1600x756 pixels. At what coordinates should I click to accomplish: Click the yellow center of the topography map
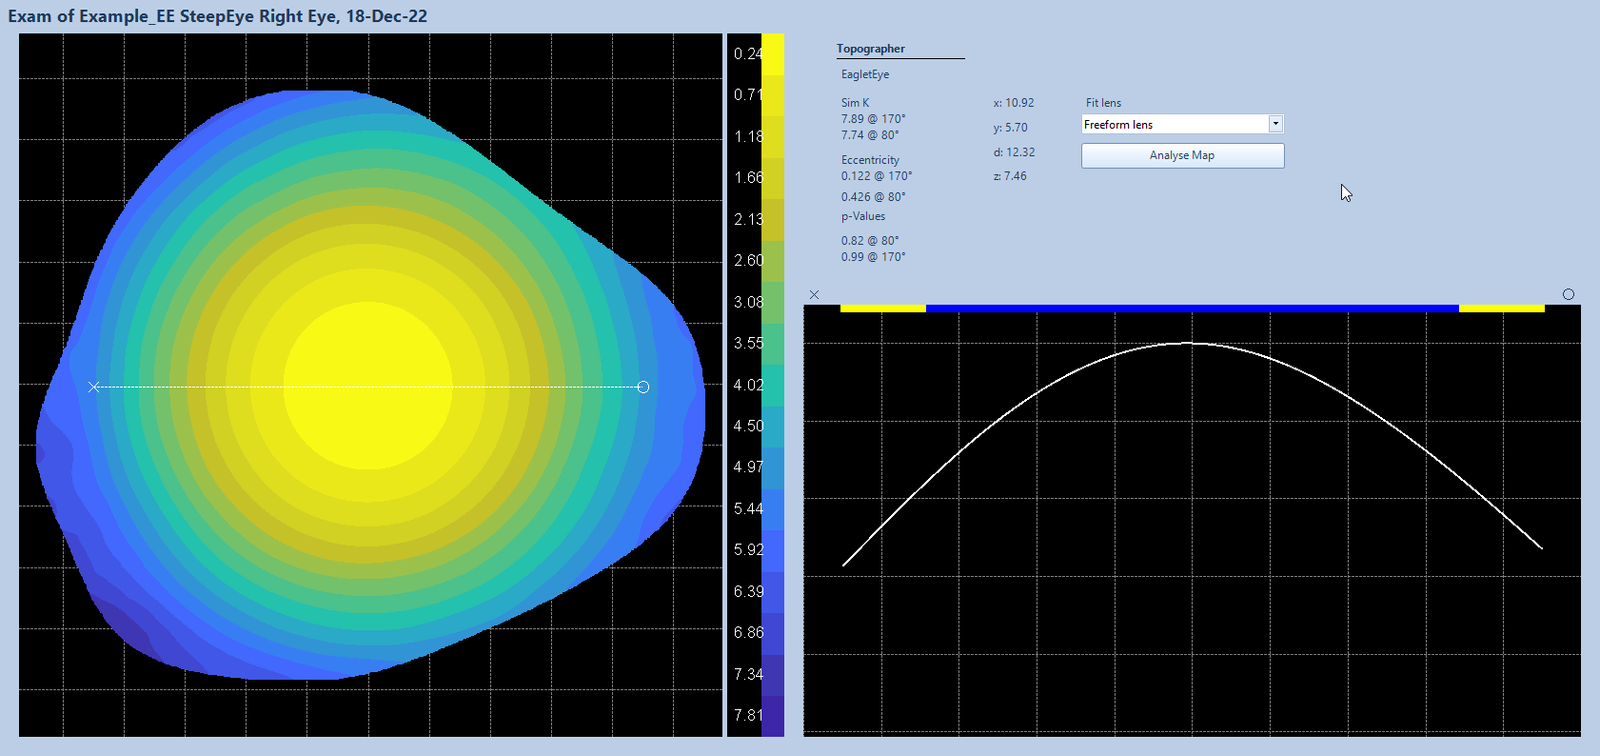(x=368, y=387)
